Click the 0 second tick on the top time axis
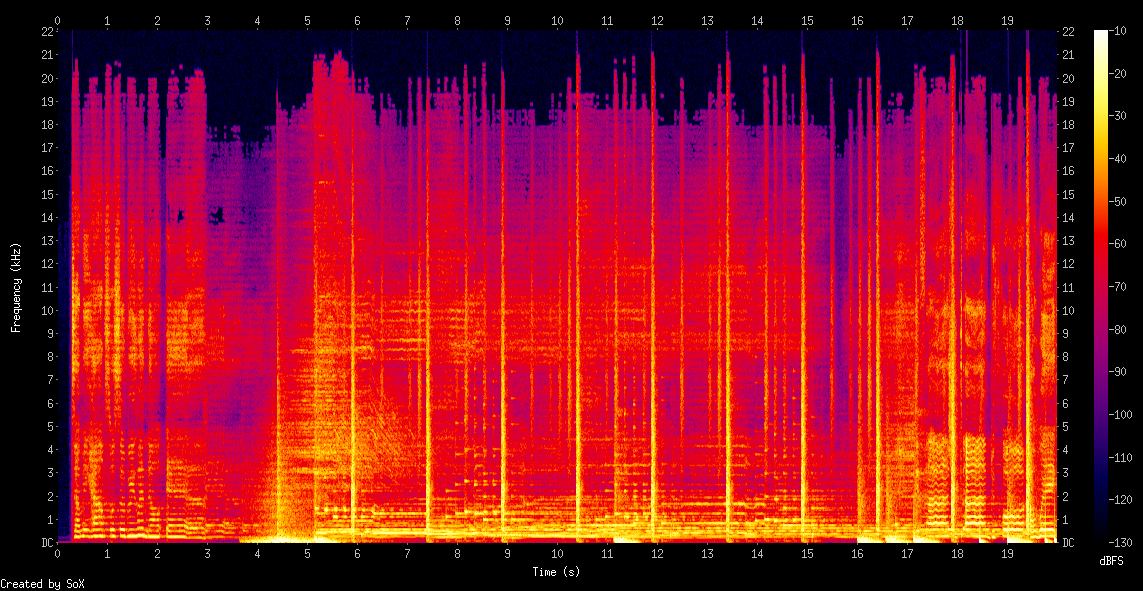 pos(58,21)
